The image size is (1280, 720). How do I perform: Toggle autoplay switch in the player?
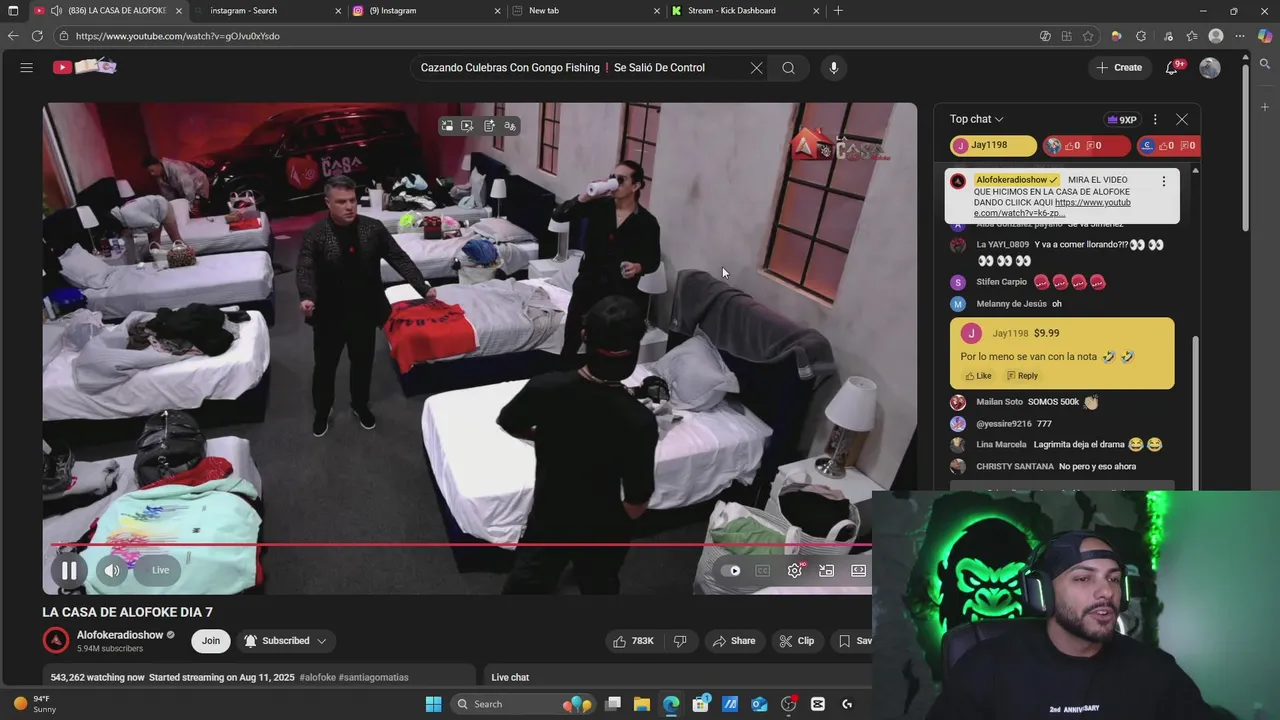[x=733, y=571]
